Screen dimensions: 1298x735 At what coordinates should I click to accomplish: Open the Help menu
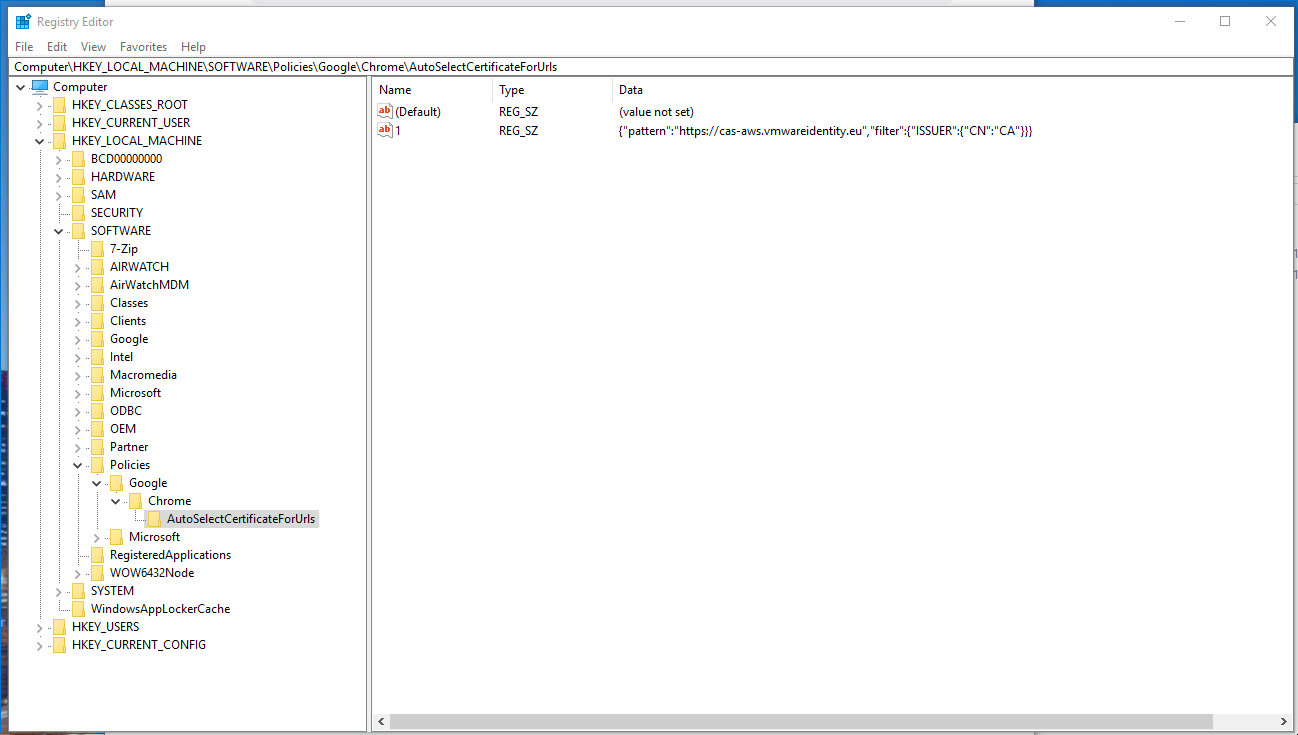click(x=193, y=47)
